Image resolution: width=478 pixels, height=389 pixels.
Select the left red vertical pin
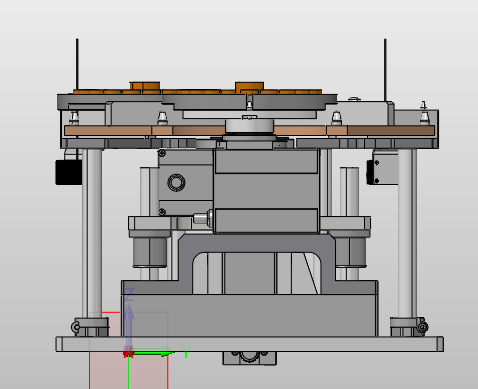coord(77,64)
